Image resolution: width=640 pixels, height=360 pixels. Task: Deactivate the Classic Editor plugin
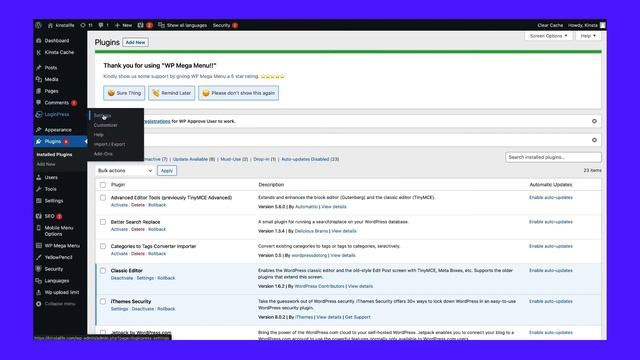[x=122, y=278]
